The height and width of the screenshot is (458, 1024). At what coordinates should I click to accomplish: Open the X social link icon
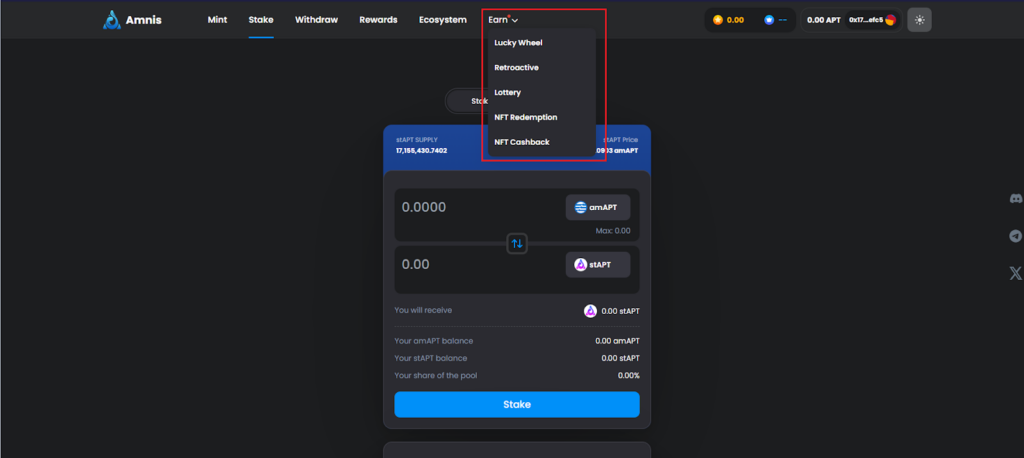point(1016,274)
